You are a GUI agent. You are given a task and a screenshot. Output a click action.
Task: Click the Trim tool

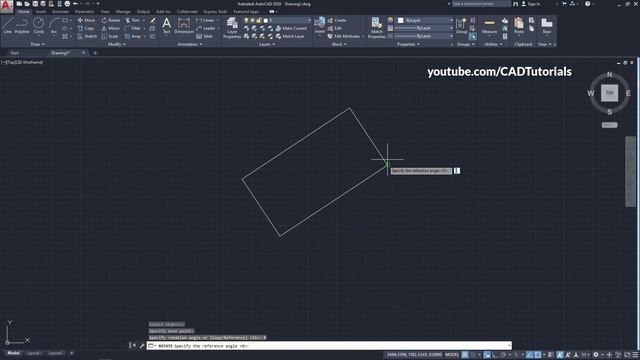click(133, 20)
